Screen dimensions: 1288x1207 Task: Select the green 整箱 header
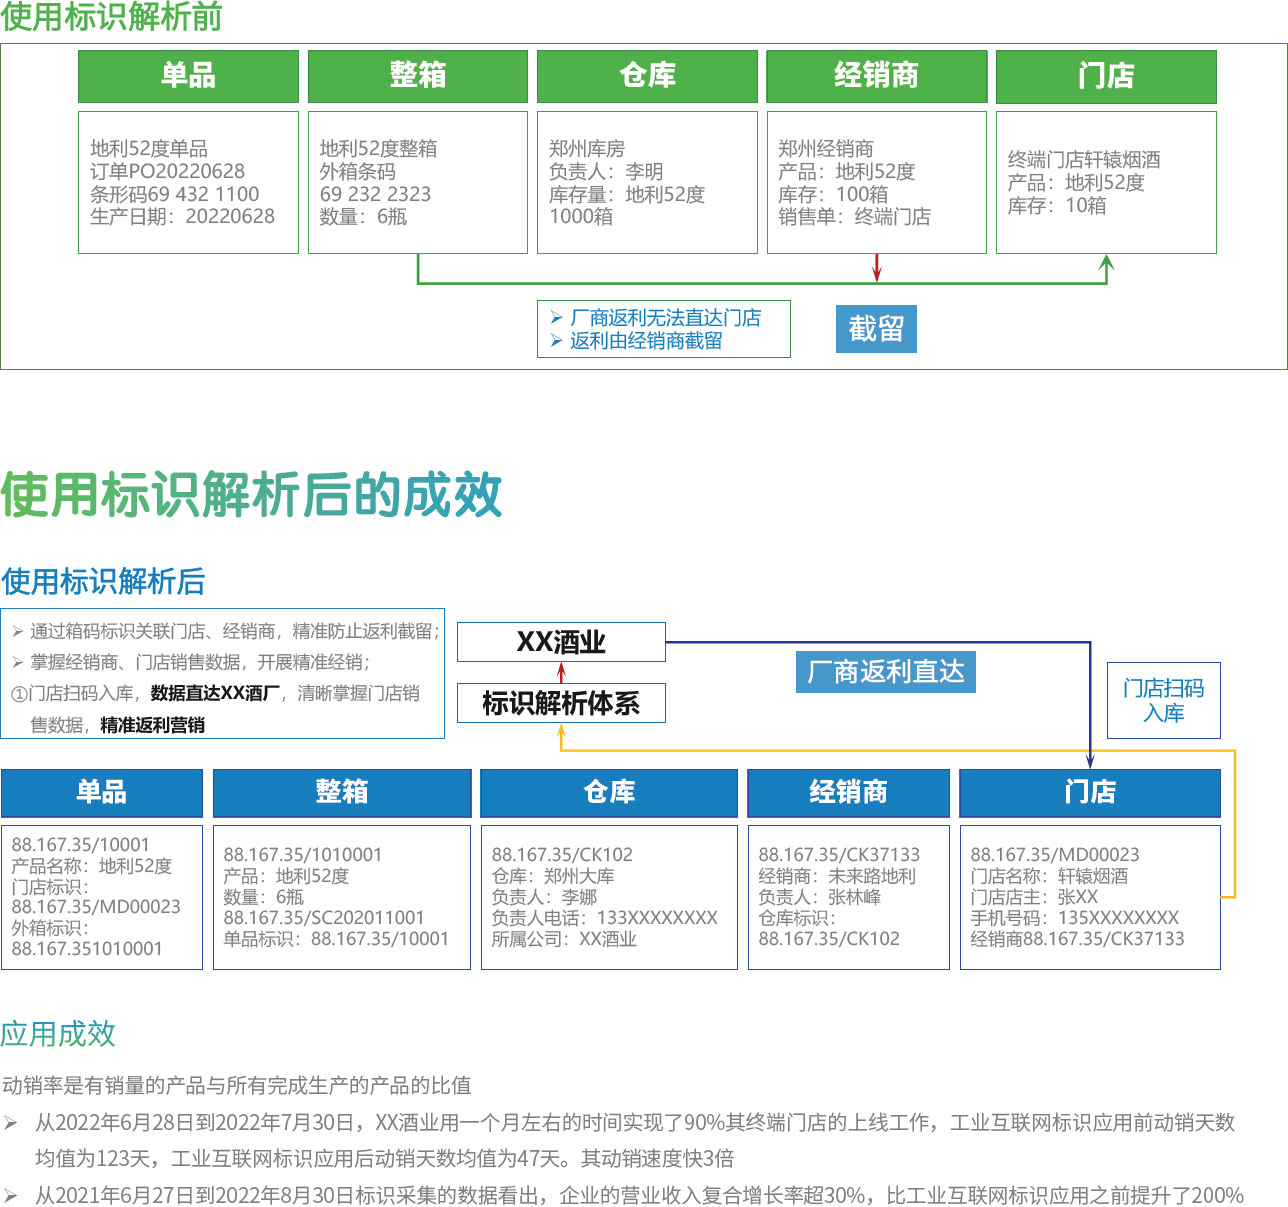tap(417, 76)
